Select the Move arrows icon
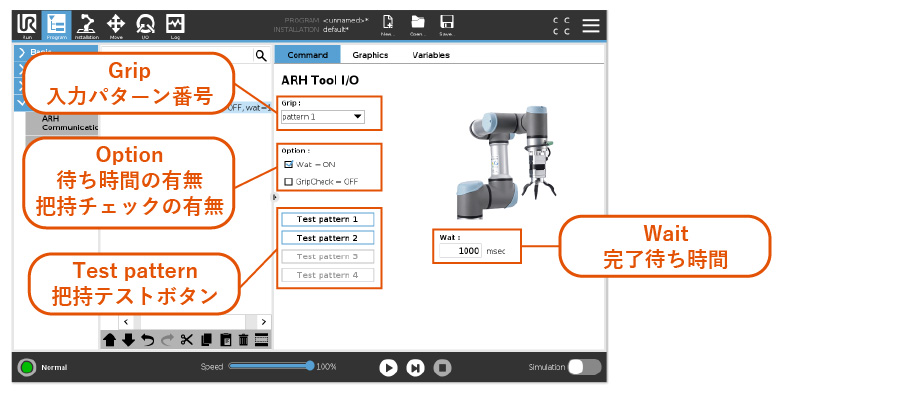The width and height of the screenshot is (900, 395). 116,25
